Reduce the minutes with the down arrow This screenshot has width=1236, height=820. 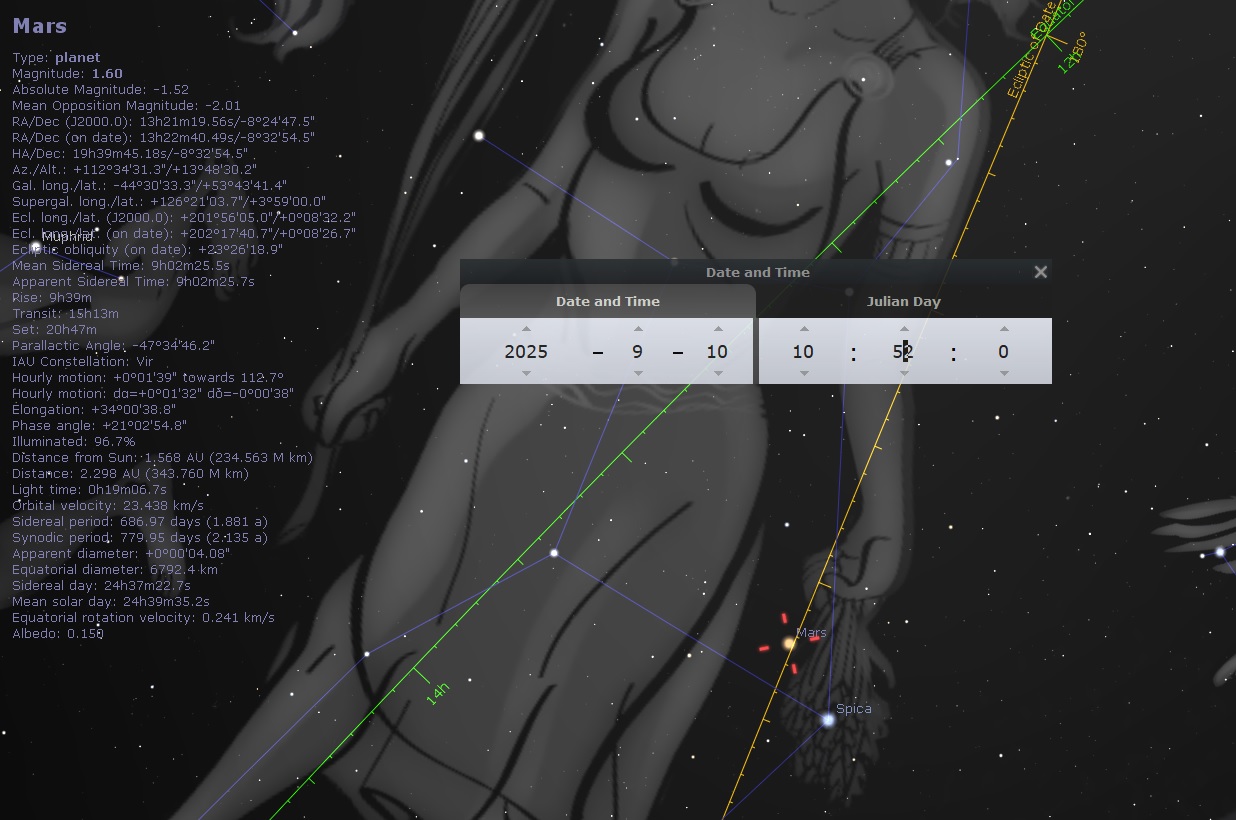[x=904, y=373]
